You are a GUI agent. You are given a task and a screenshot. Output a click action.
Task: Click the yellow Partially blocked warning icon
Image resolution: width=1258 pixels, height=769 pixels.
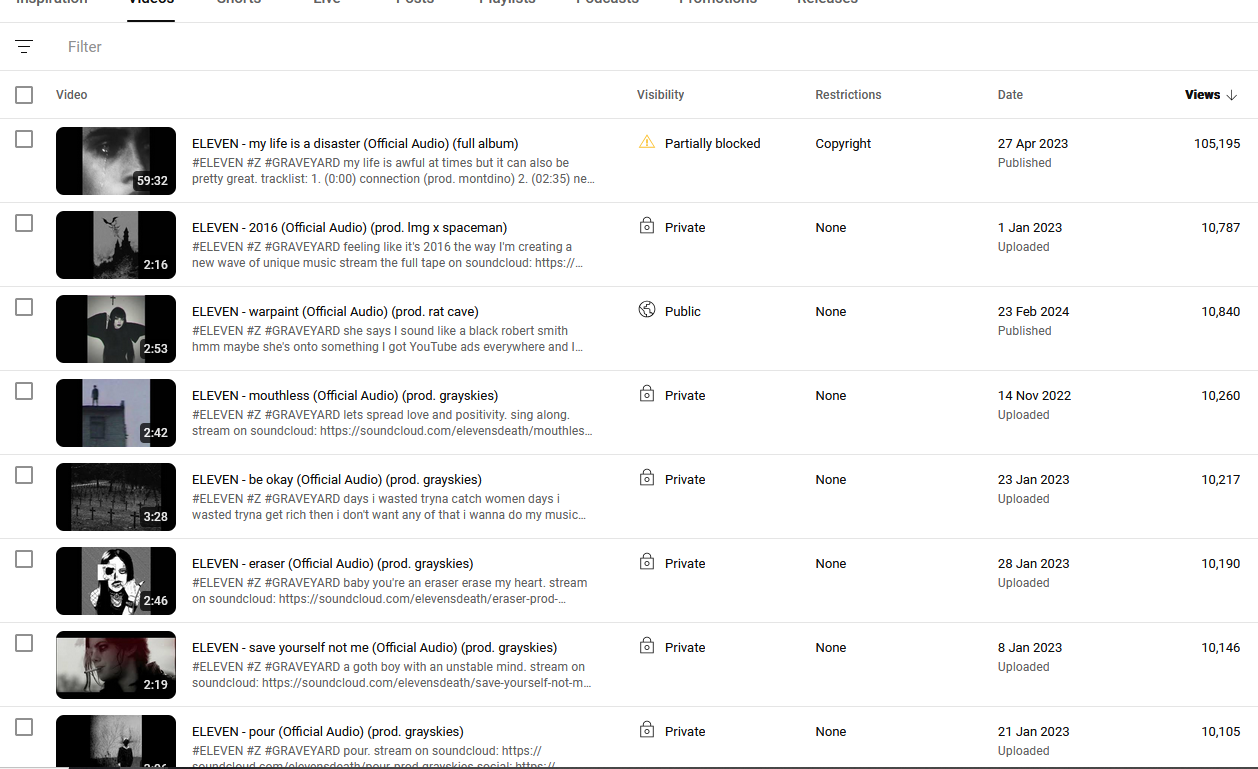(x=646, y=142)
